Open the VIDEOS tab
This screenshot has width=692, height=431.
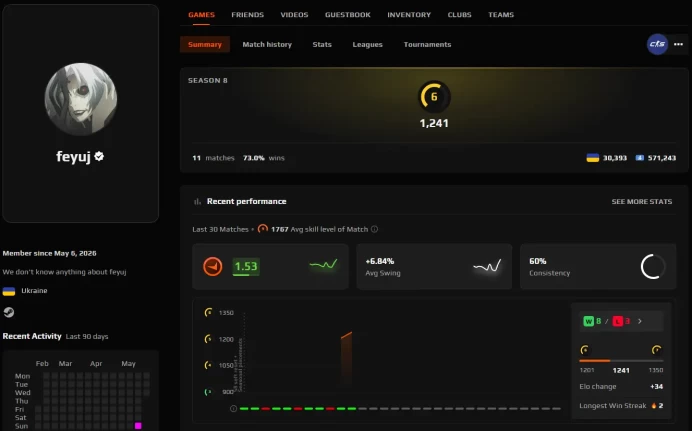point(294,15)
